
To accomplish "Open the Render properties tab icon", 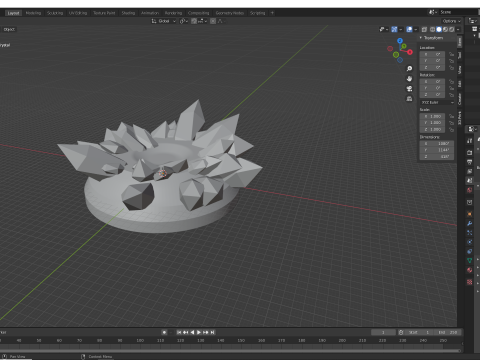I will tap(469, 153).
